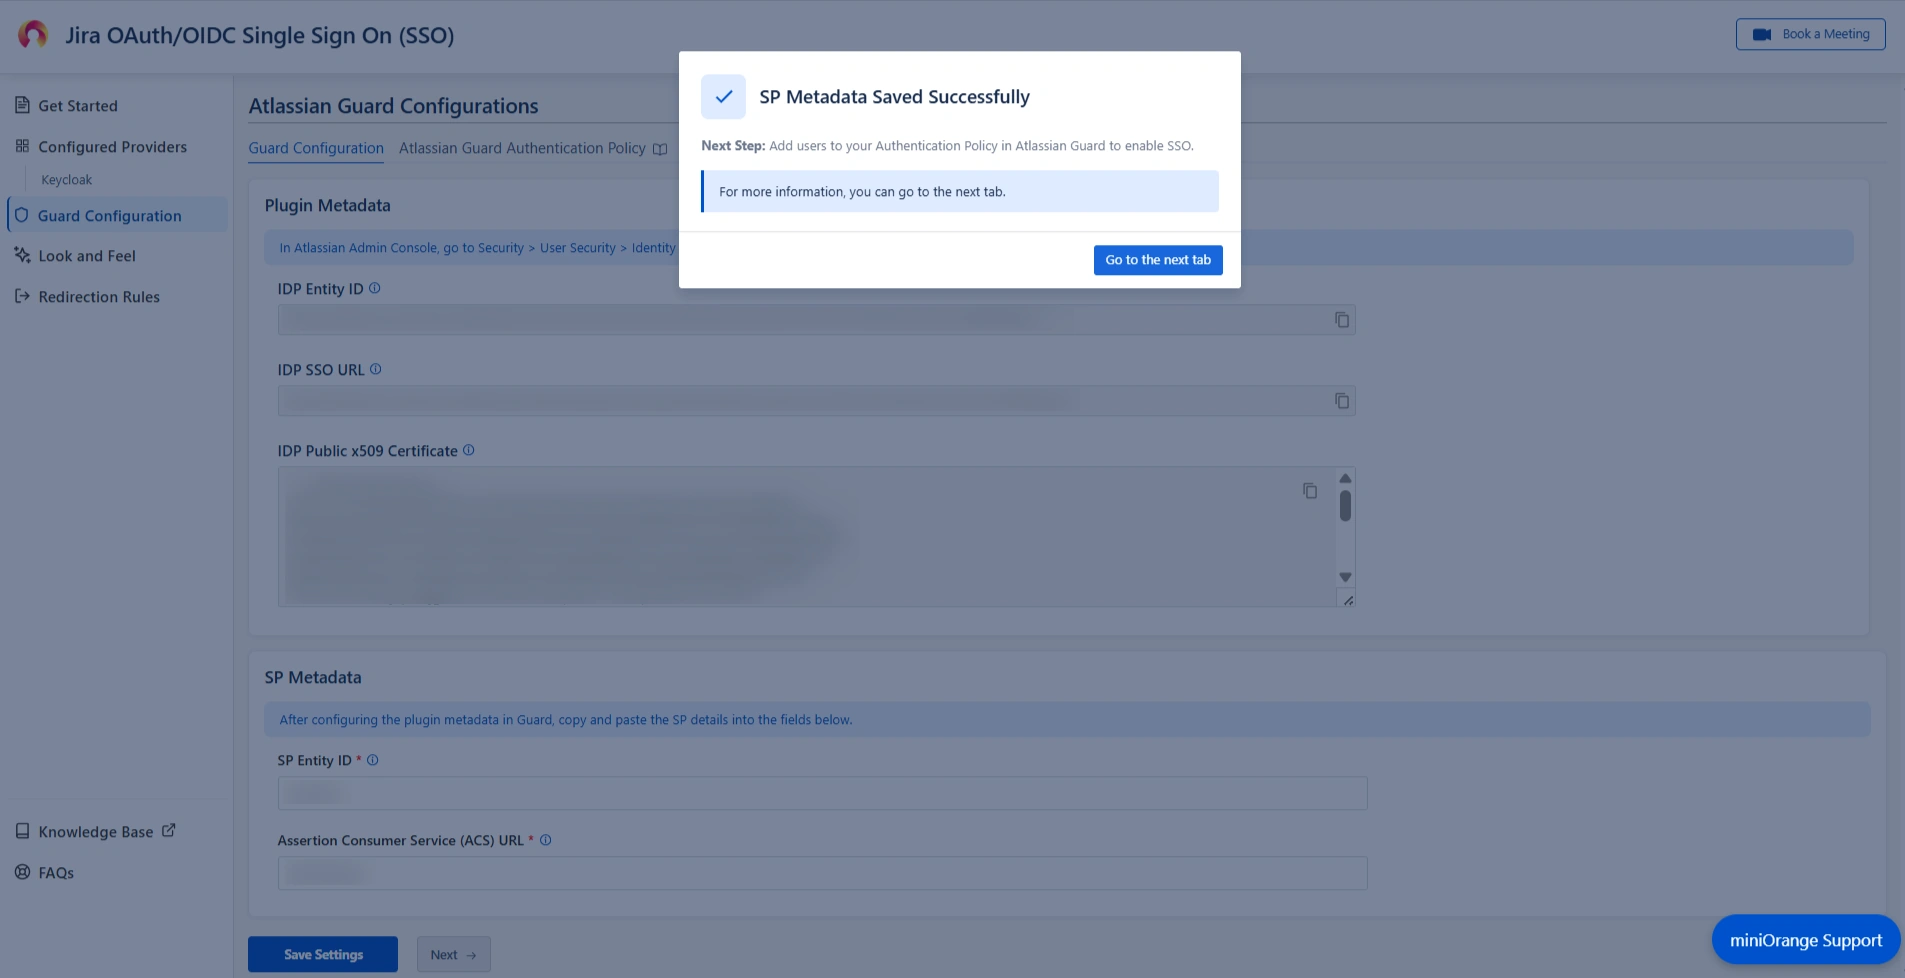Click the Knowledge Base book icon
This screenshot has height=978, width=1905.
pos(22,831)
